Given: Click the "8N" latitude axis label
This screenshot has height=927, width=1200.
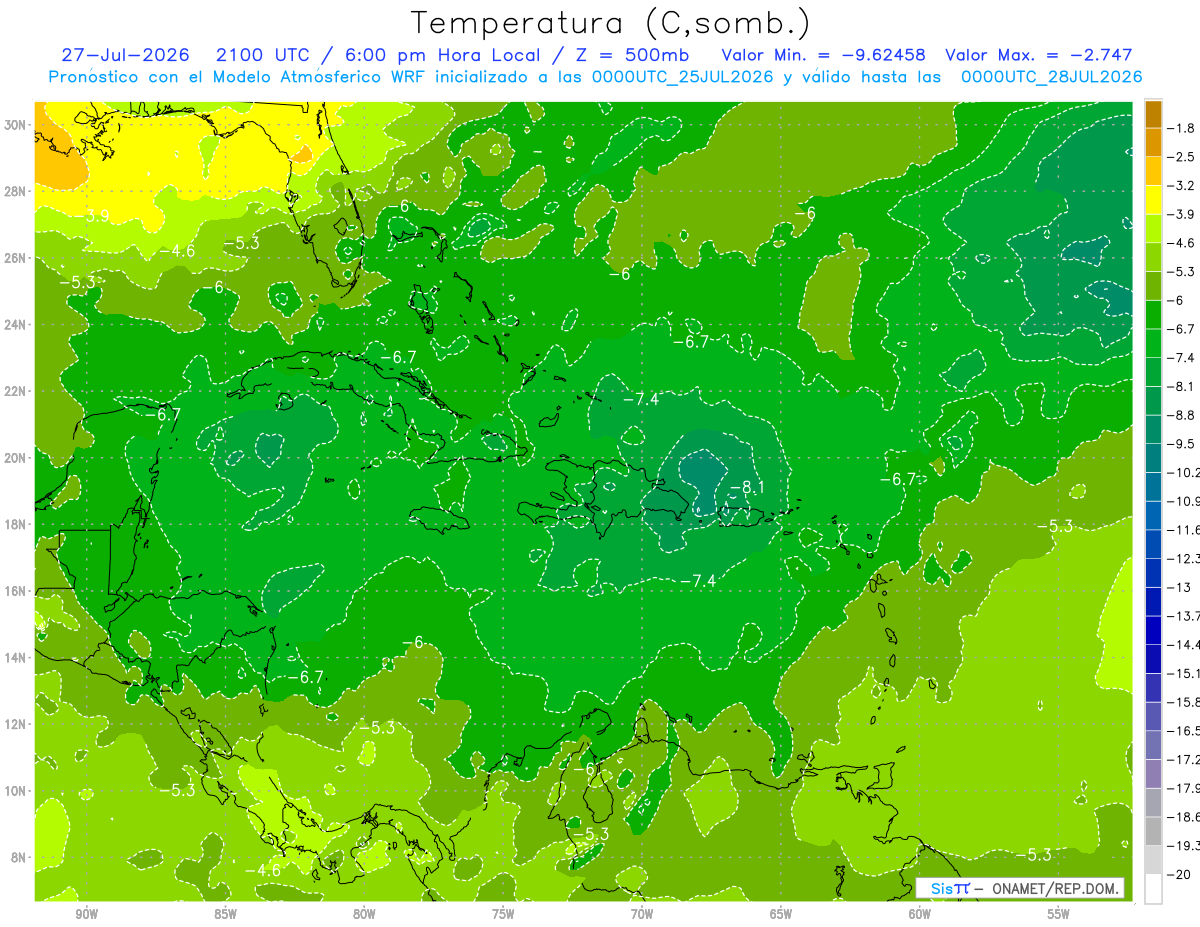Looking at the screenshot, I should click(x=19, y=858).
